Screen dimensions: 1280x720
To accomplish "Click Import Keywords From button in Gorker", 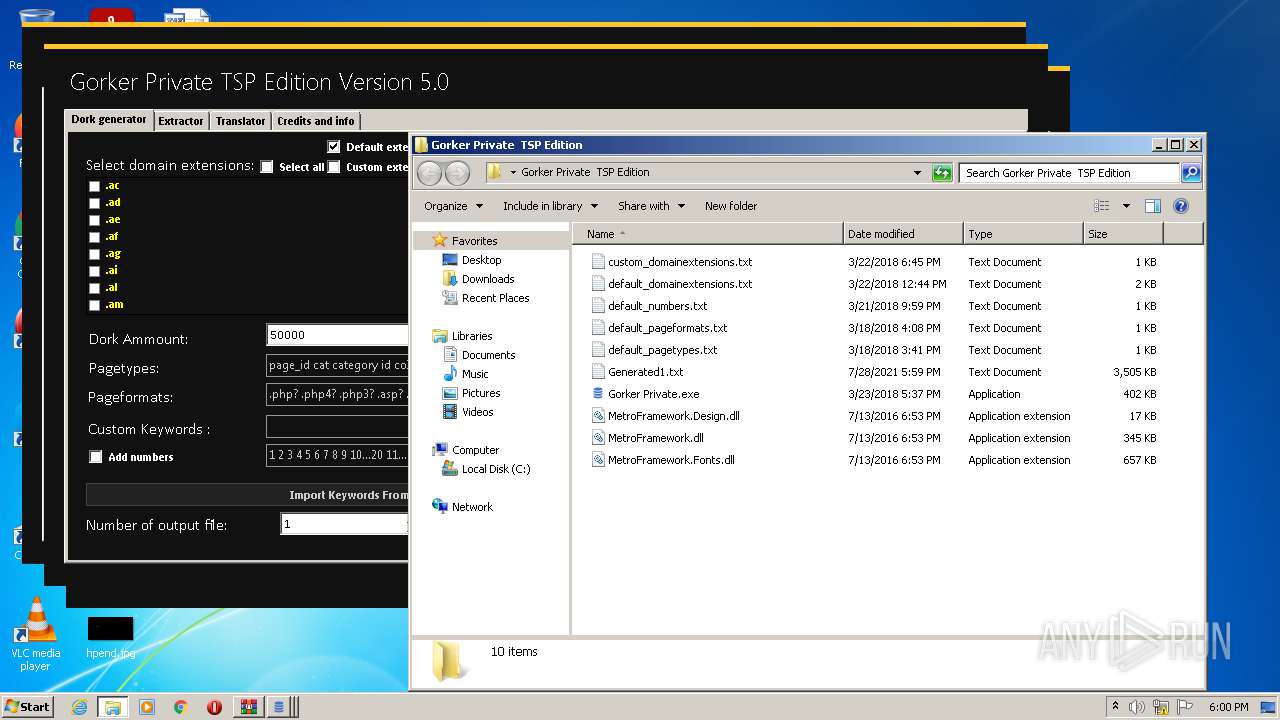I will point(248,495).
